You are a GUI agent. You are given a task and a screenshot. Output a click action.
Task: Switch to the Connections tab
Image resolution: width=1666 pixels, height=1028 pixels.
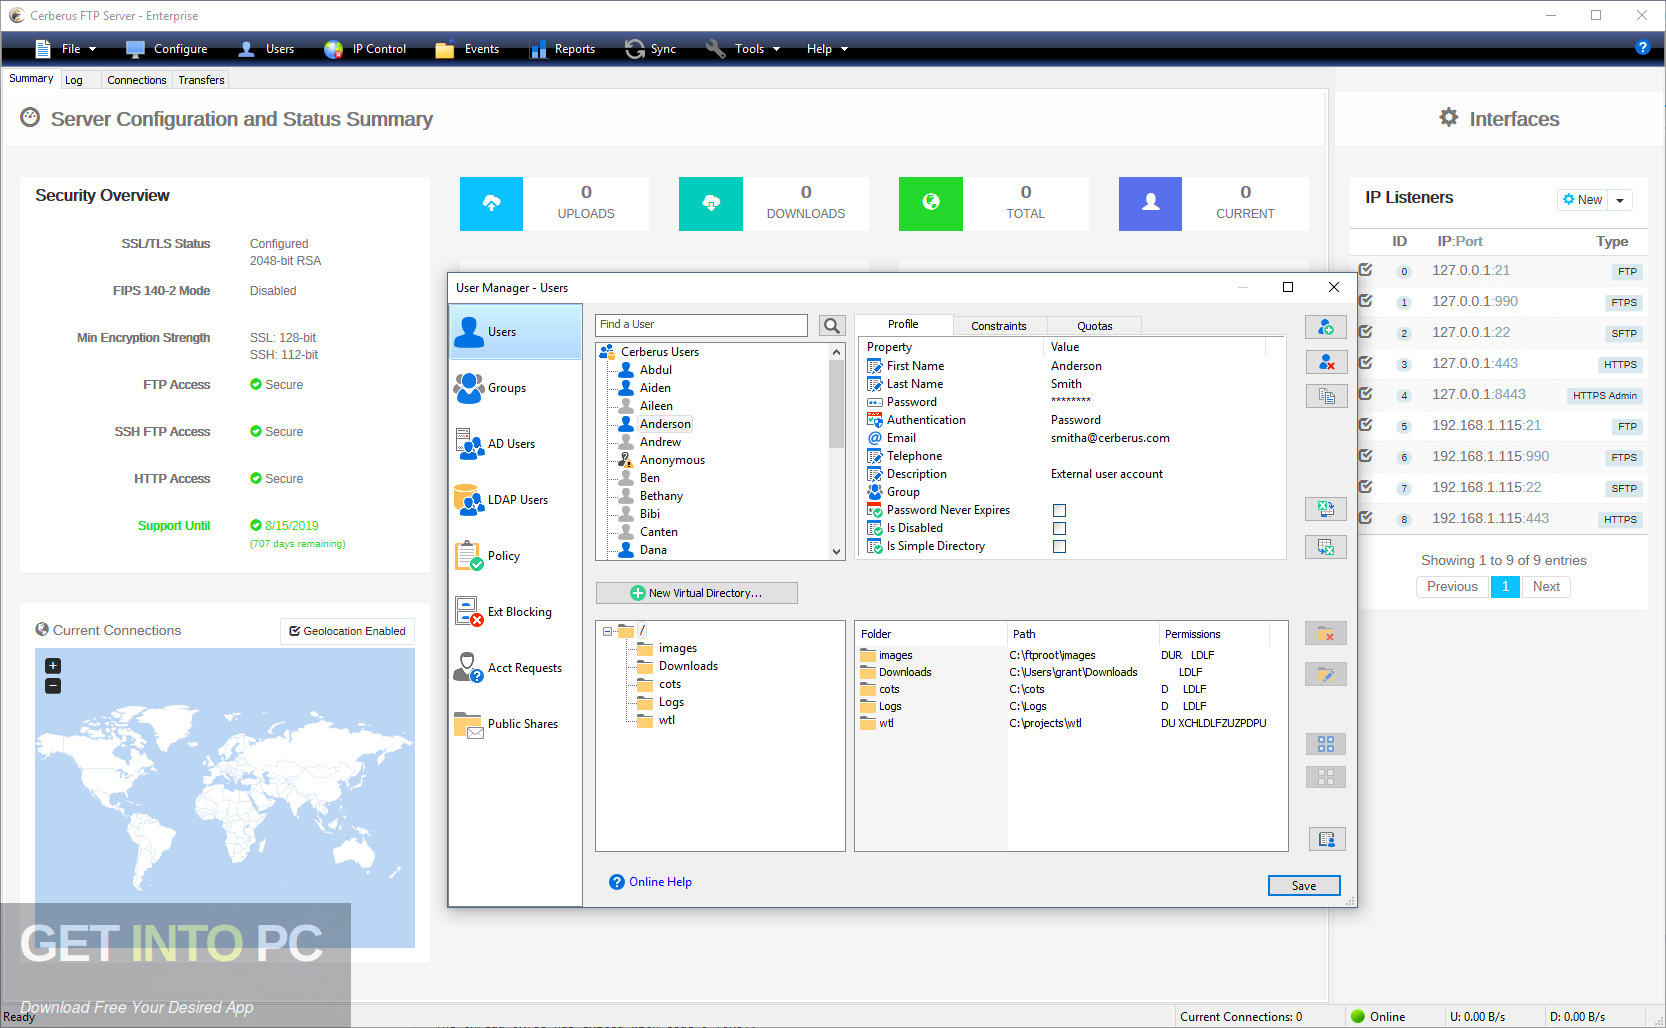137,80
